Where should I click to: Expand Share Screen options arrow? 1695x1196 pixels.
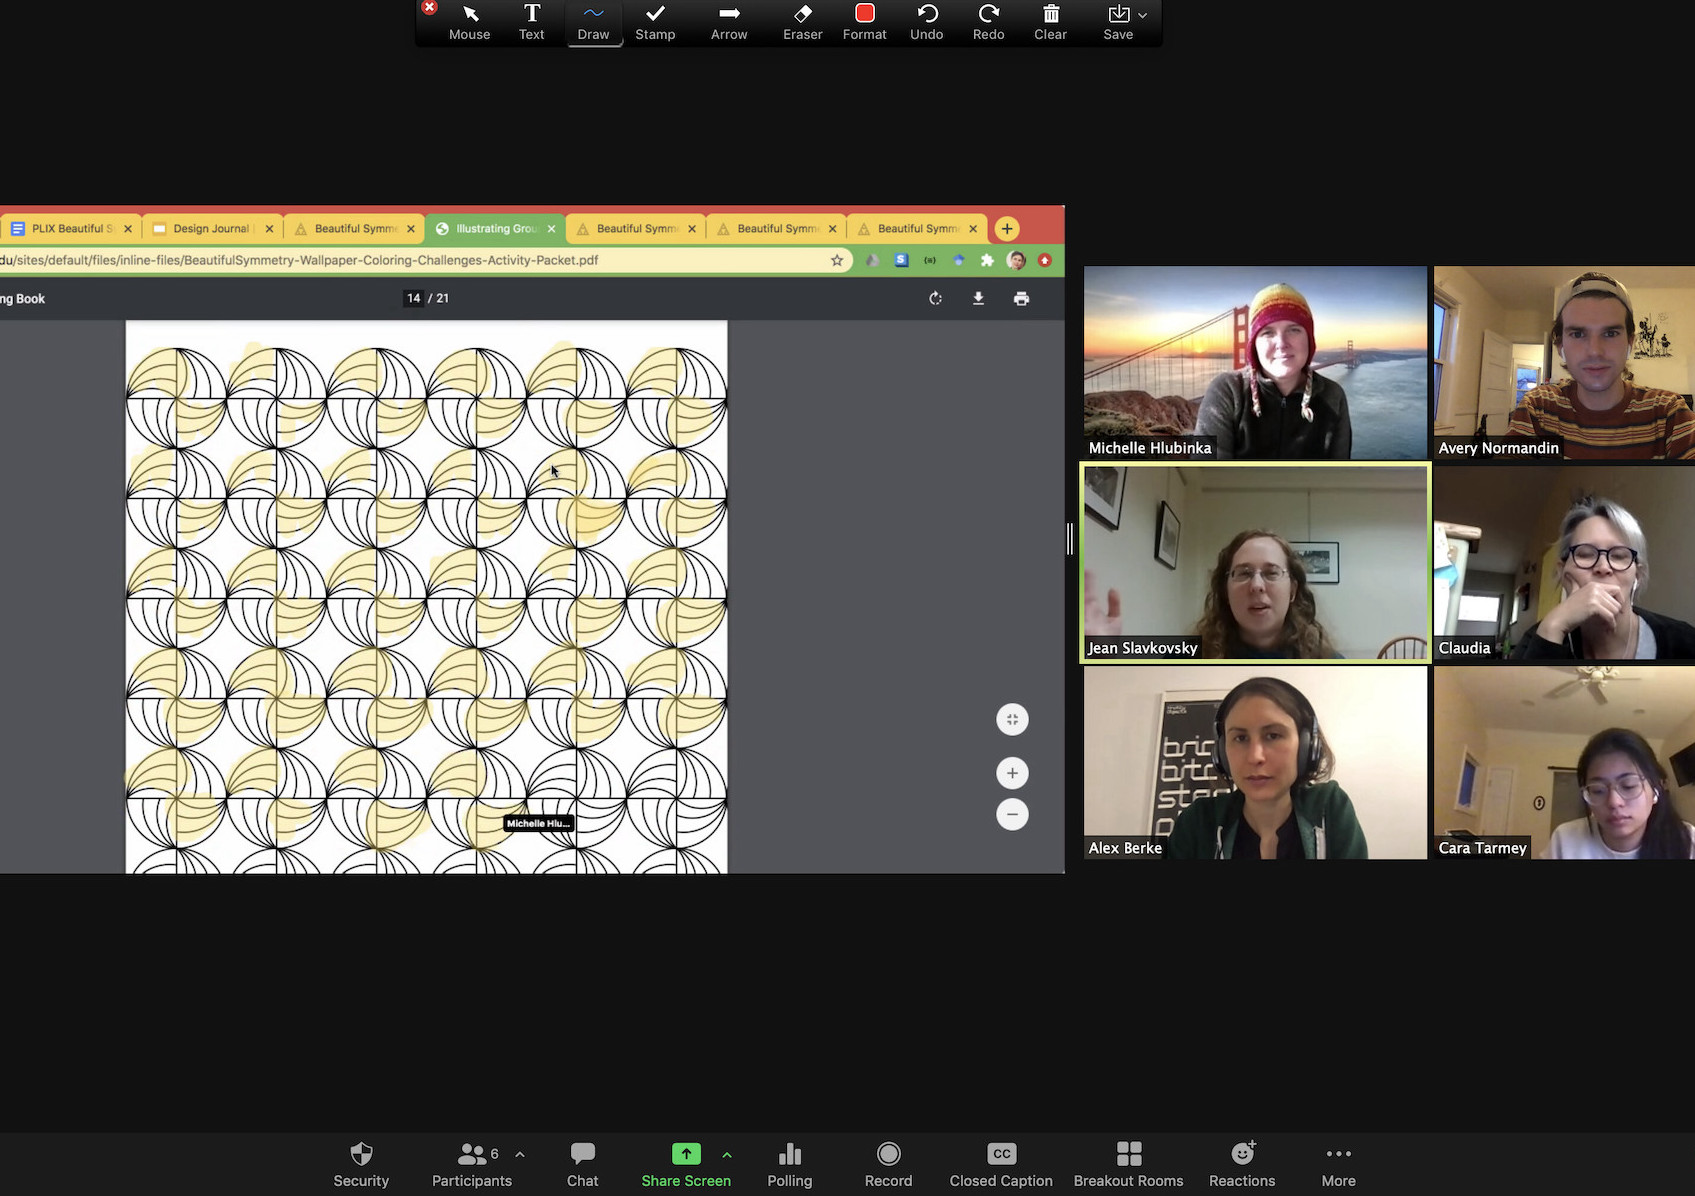(x=727, y=1154)
